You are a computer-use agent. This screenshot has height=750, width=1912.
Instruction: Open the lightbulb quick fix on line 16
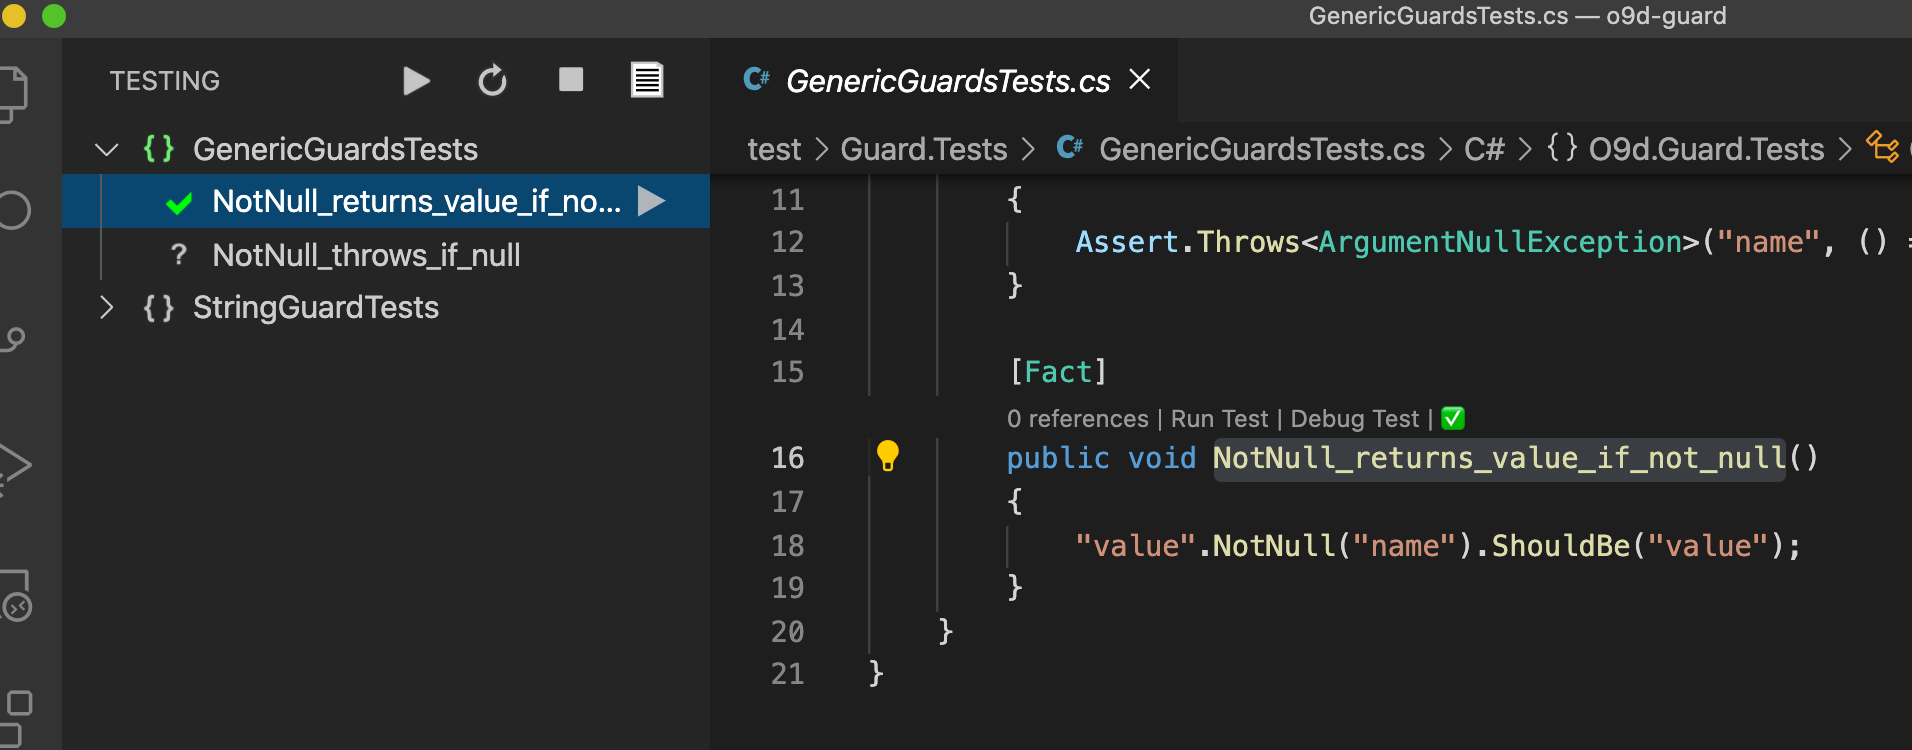[x=887, y=456]
